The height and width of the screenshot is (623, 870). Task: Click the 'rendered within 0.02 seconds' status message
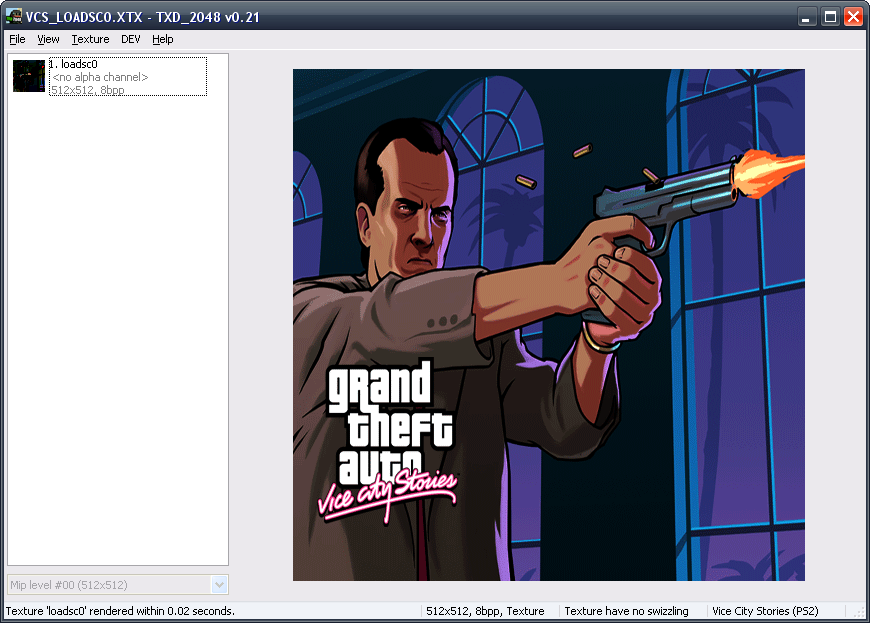pos(120,611)
